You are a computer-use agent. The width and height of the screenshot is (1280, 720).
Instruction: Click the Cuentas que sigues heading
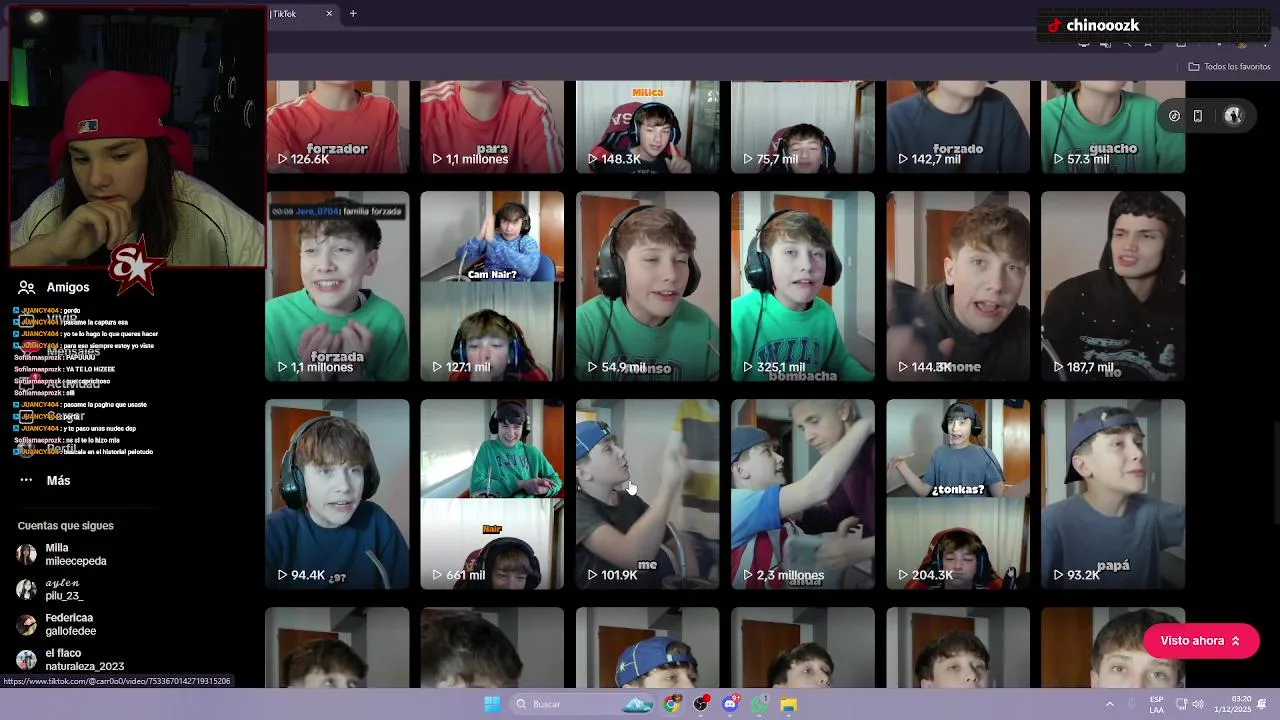tap(65, 526)
